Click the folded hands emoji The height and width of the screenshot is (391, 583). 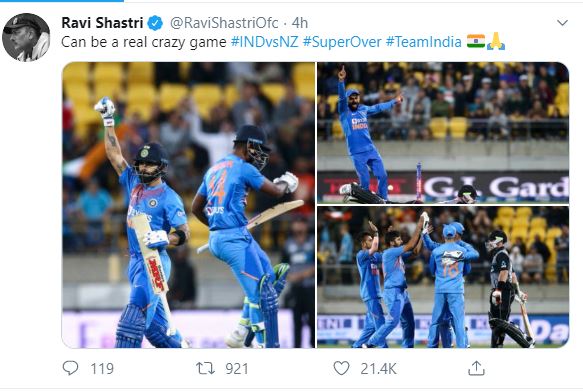point(496,41)
